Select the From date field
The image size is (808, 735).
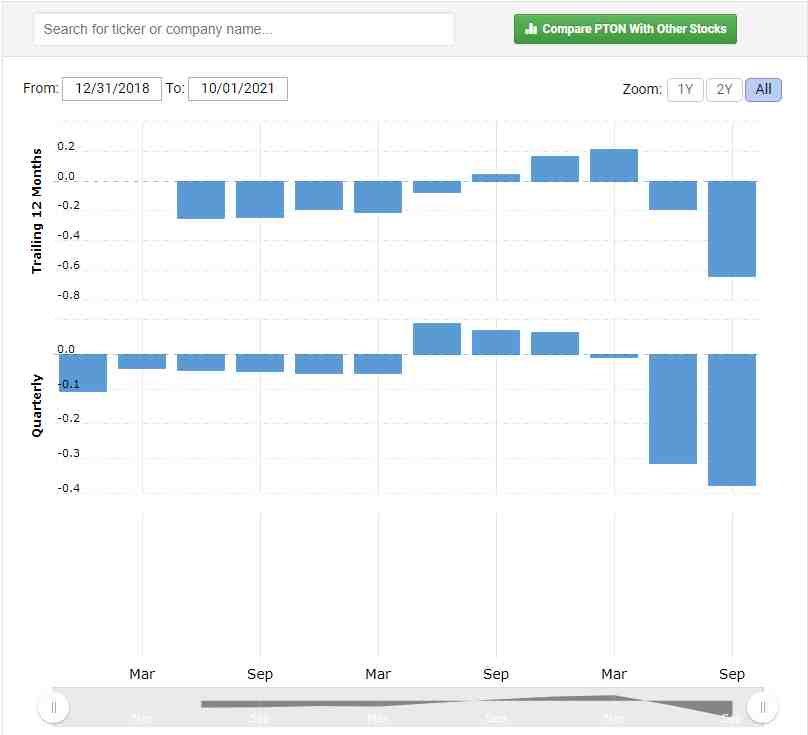[x=111, y=88]
